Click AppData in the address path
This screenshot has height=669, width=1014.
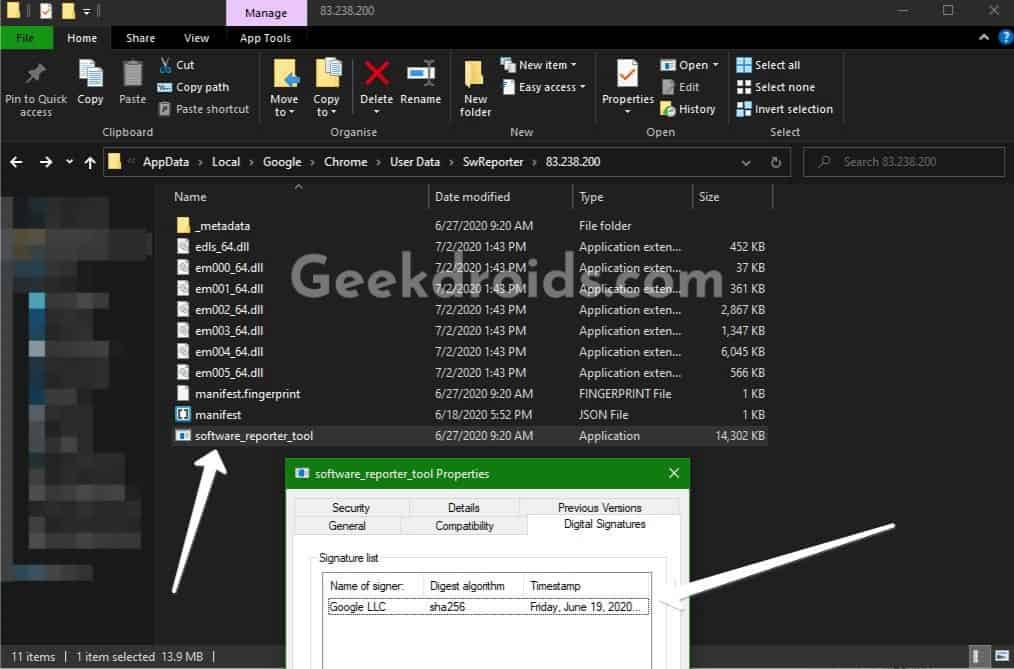tap(166, 162)
